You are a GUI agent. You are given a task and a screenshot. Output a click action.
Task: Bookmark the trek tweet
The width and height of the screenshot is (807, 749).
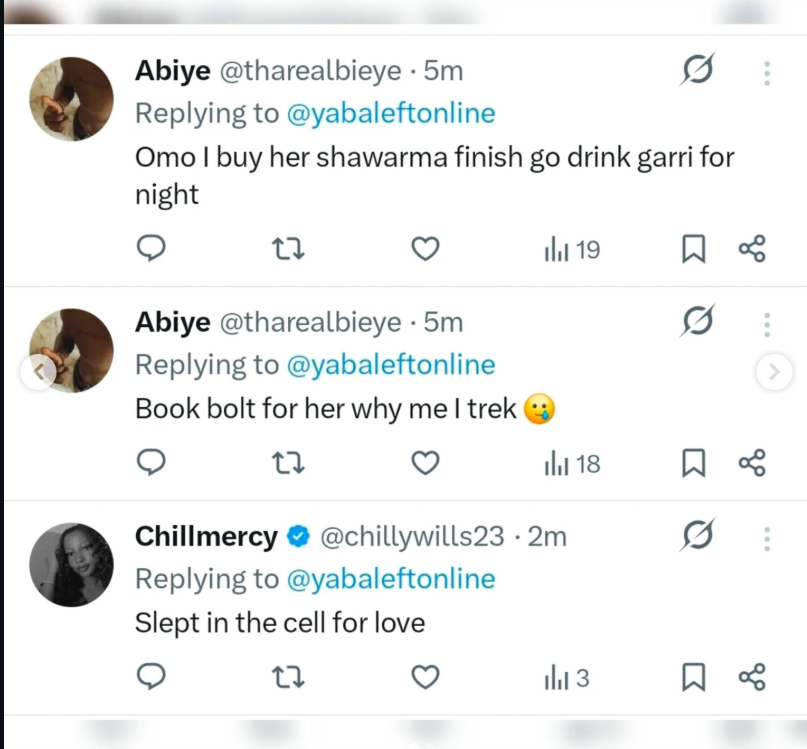694,462
